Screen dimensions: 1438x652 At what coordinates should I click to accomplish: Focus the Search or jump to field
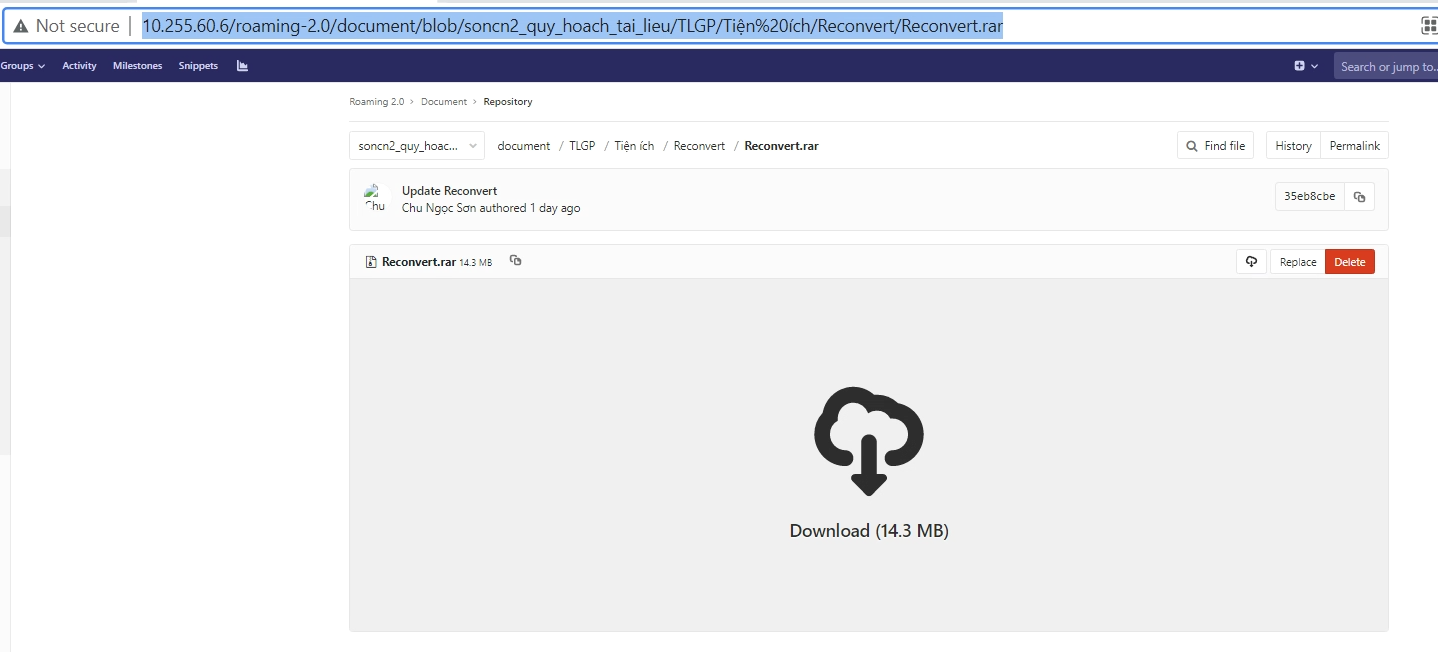1386,67
